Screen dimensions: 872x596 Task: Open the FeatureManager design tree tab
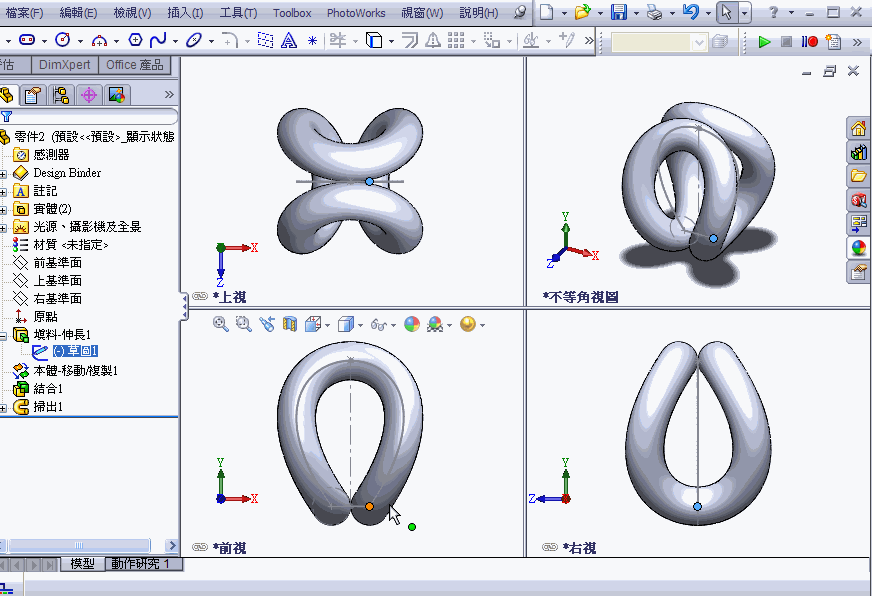(x=7, y=95)
